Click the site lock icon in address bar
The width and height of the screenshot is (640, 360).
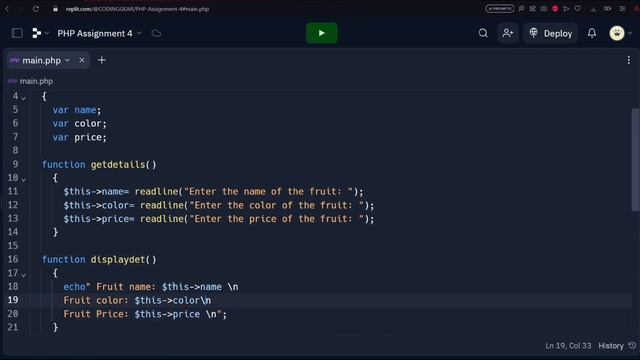[55, 9]
